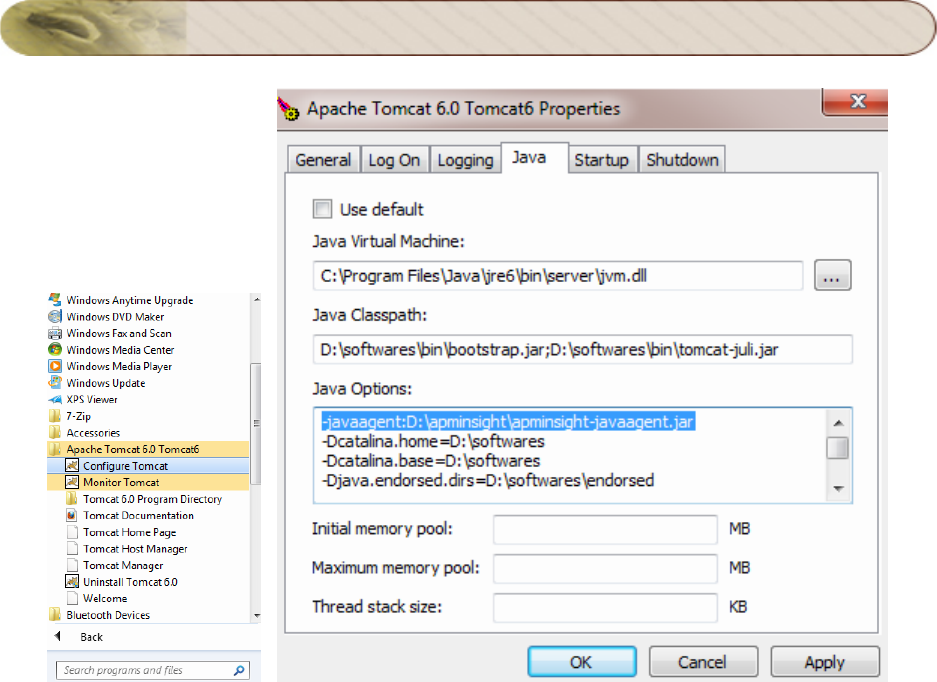937x682 pixels.
Task: Click the OK button
Action: click(x=582, y=662)
